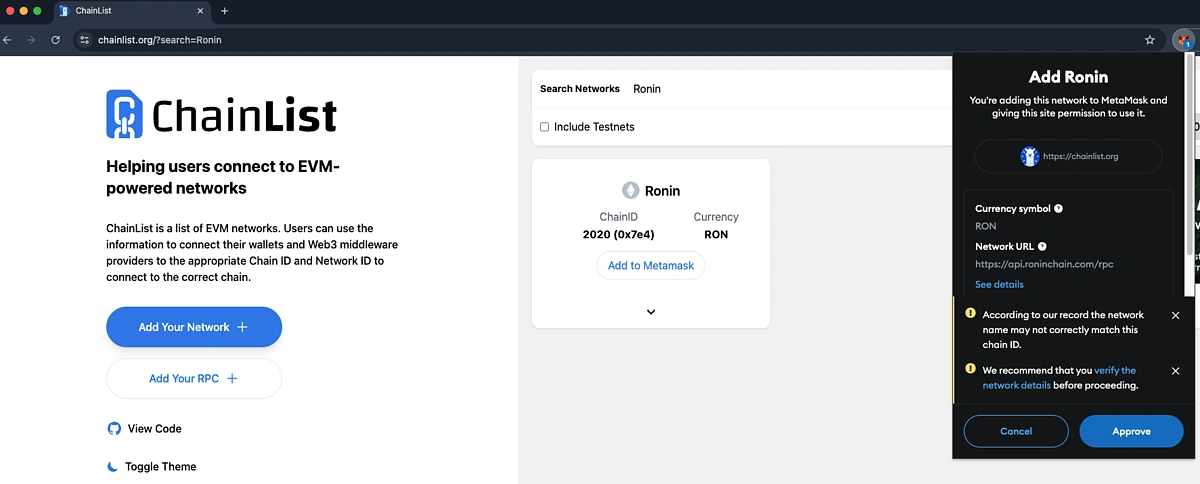Enable the Include Testnets checkbox
The width and height of the screenshot is (1200, 484).
545,127
